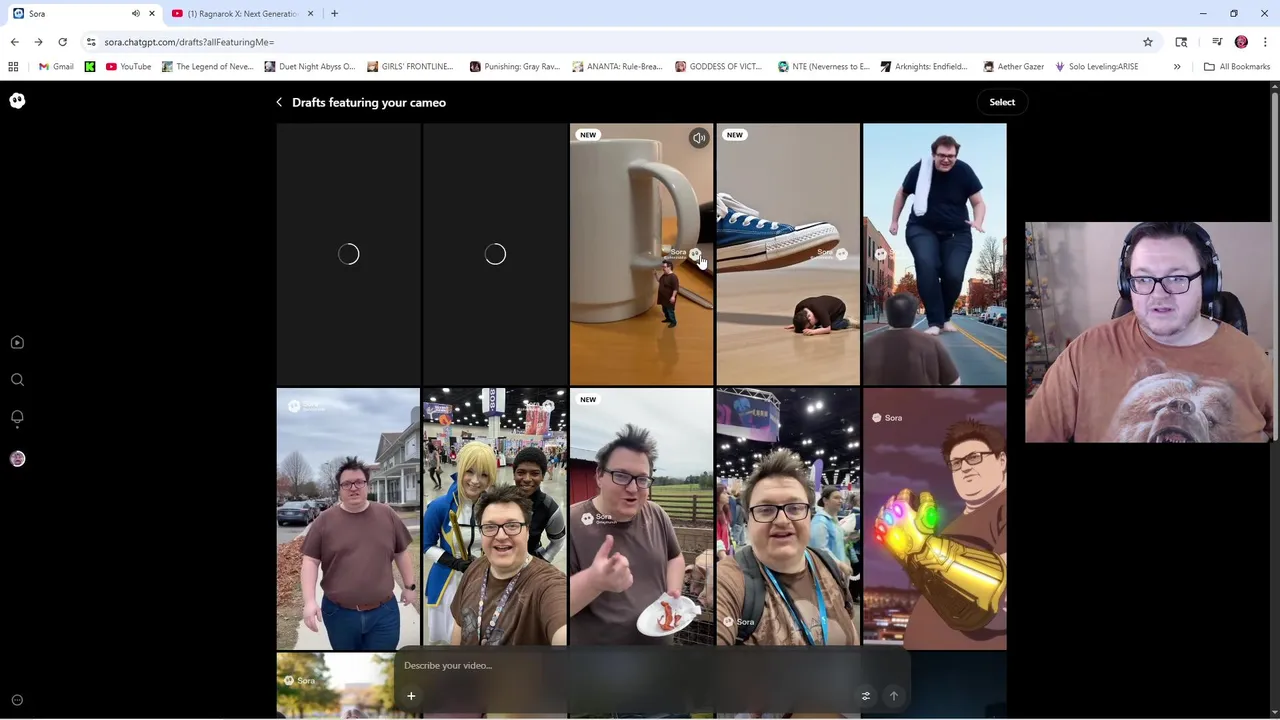Open the Chrome three-dot menu

[x=1265, y=42]
